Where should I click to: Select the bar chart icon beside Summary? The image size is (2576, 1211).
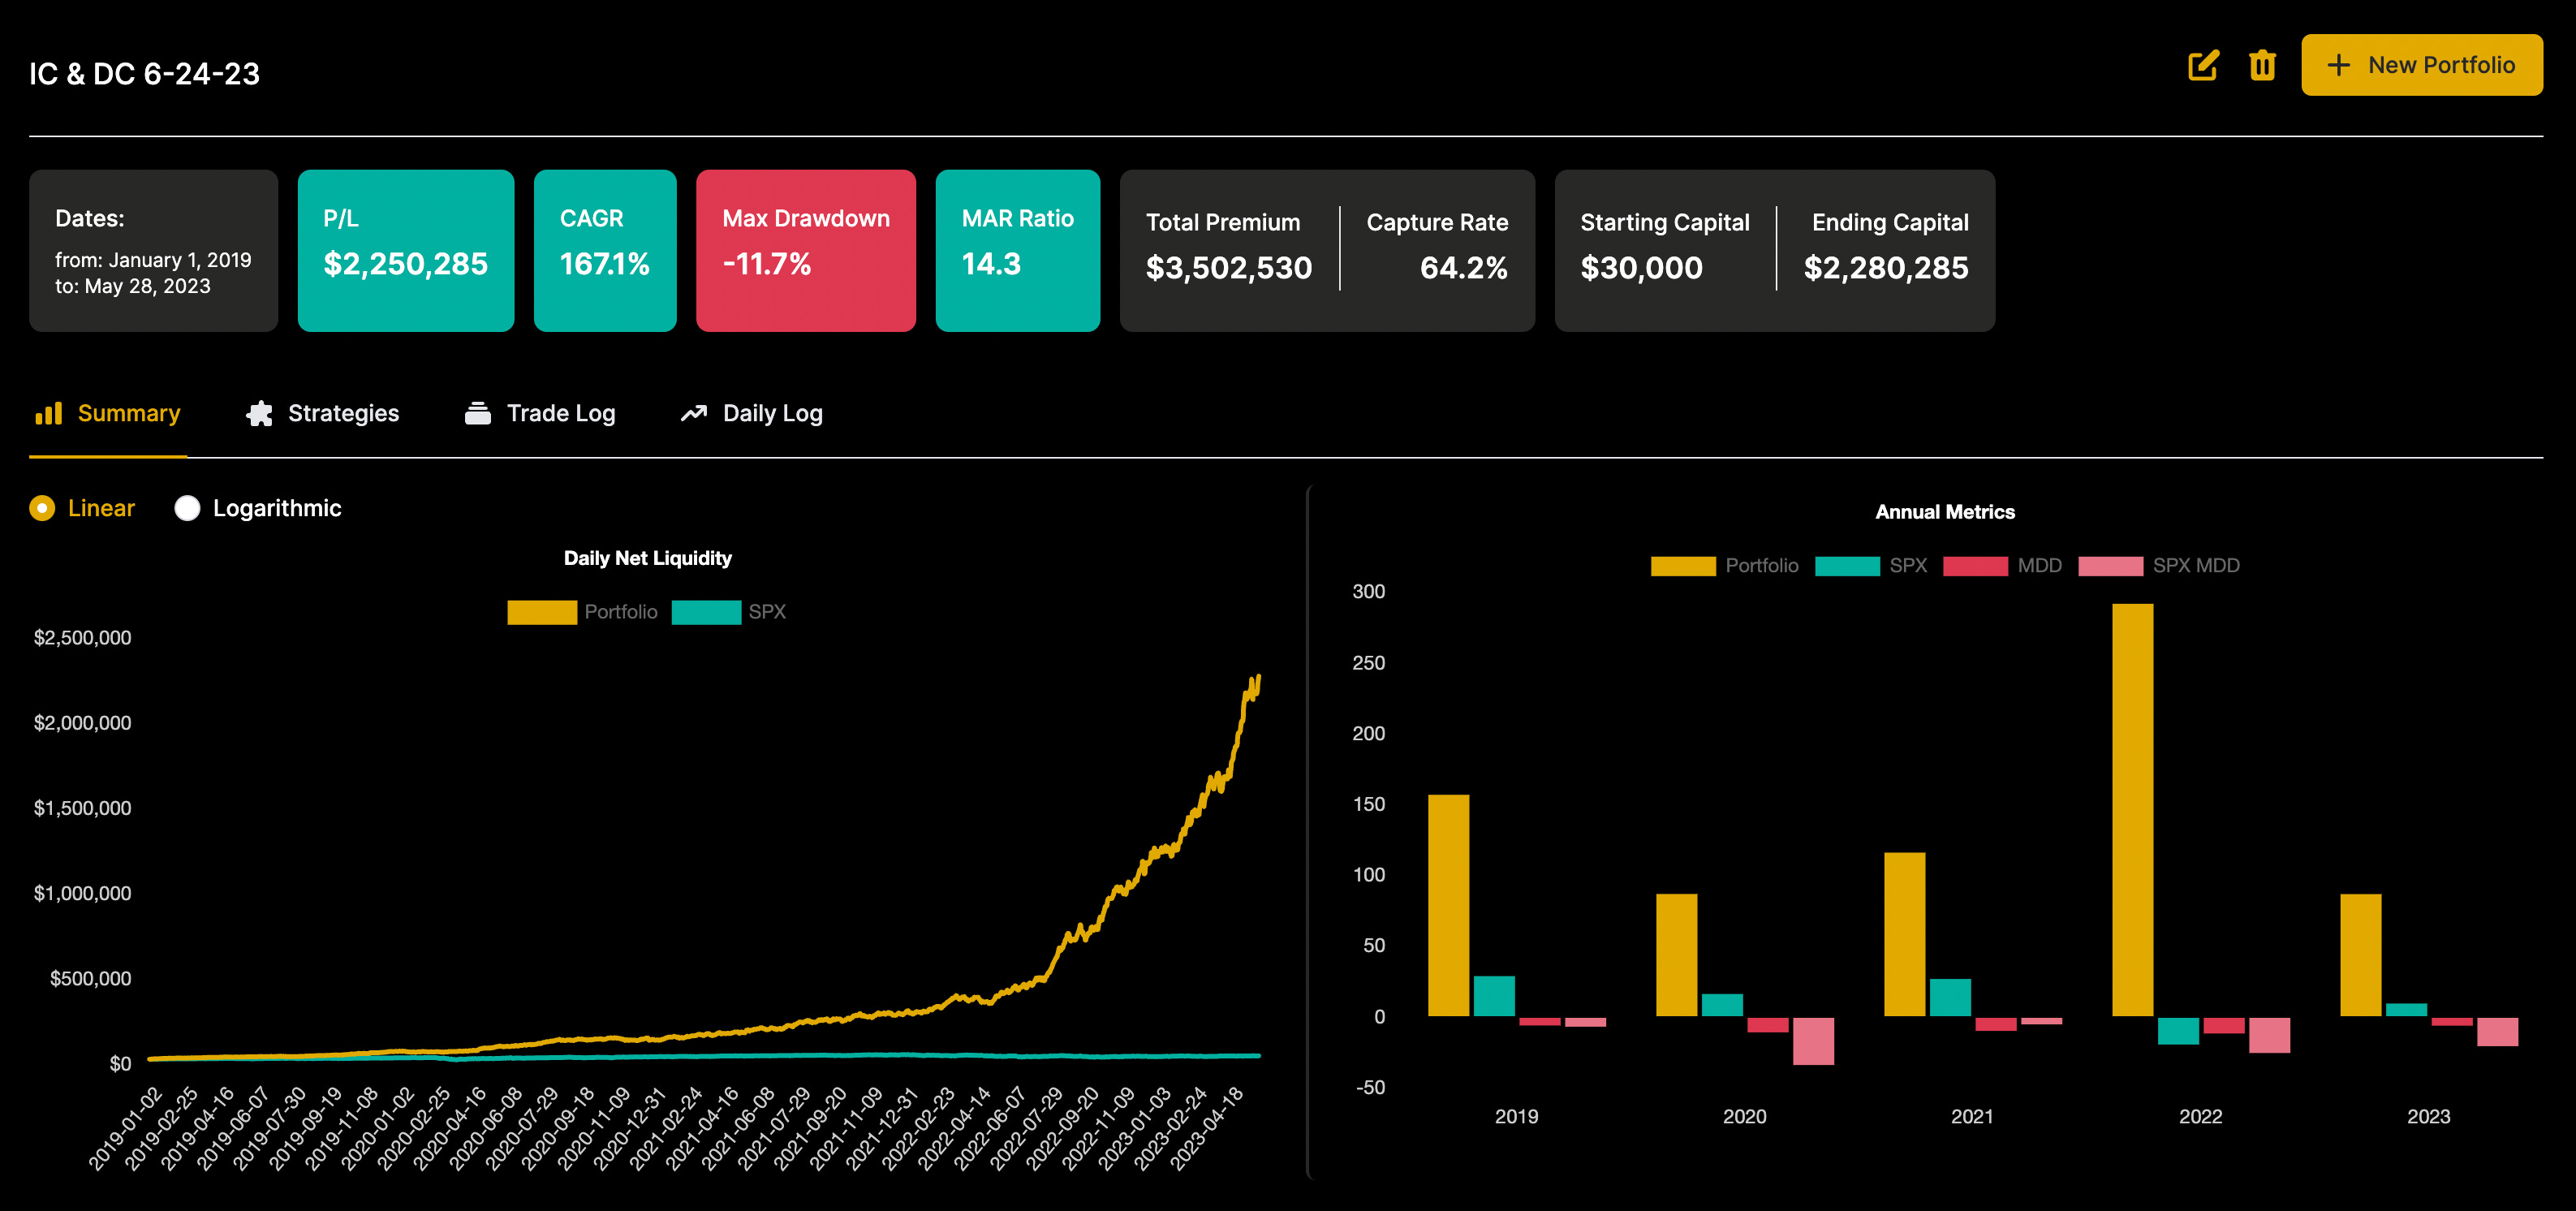coord(48,413)
